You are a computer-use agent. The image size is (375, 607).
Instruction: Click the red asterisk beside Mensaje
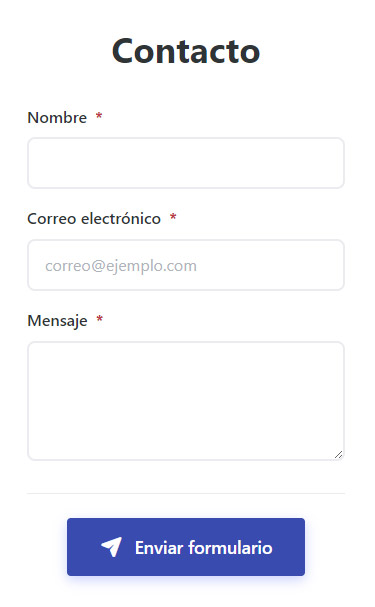click(99, 319)
